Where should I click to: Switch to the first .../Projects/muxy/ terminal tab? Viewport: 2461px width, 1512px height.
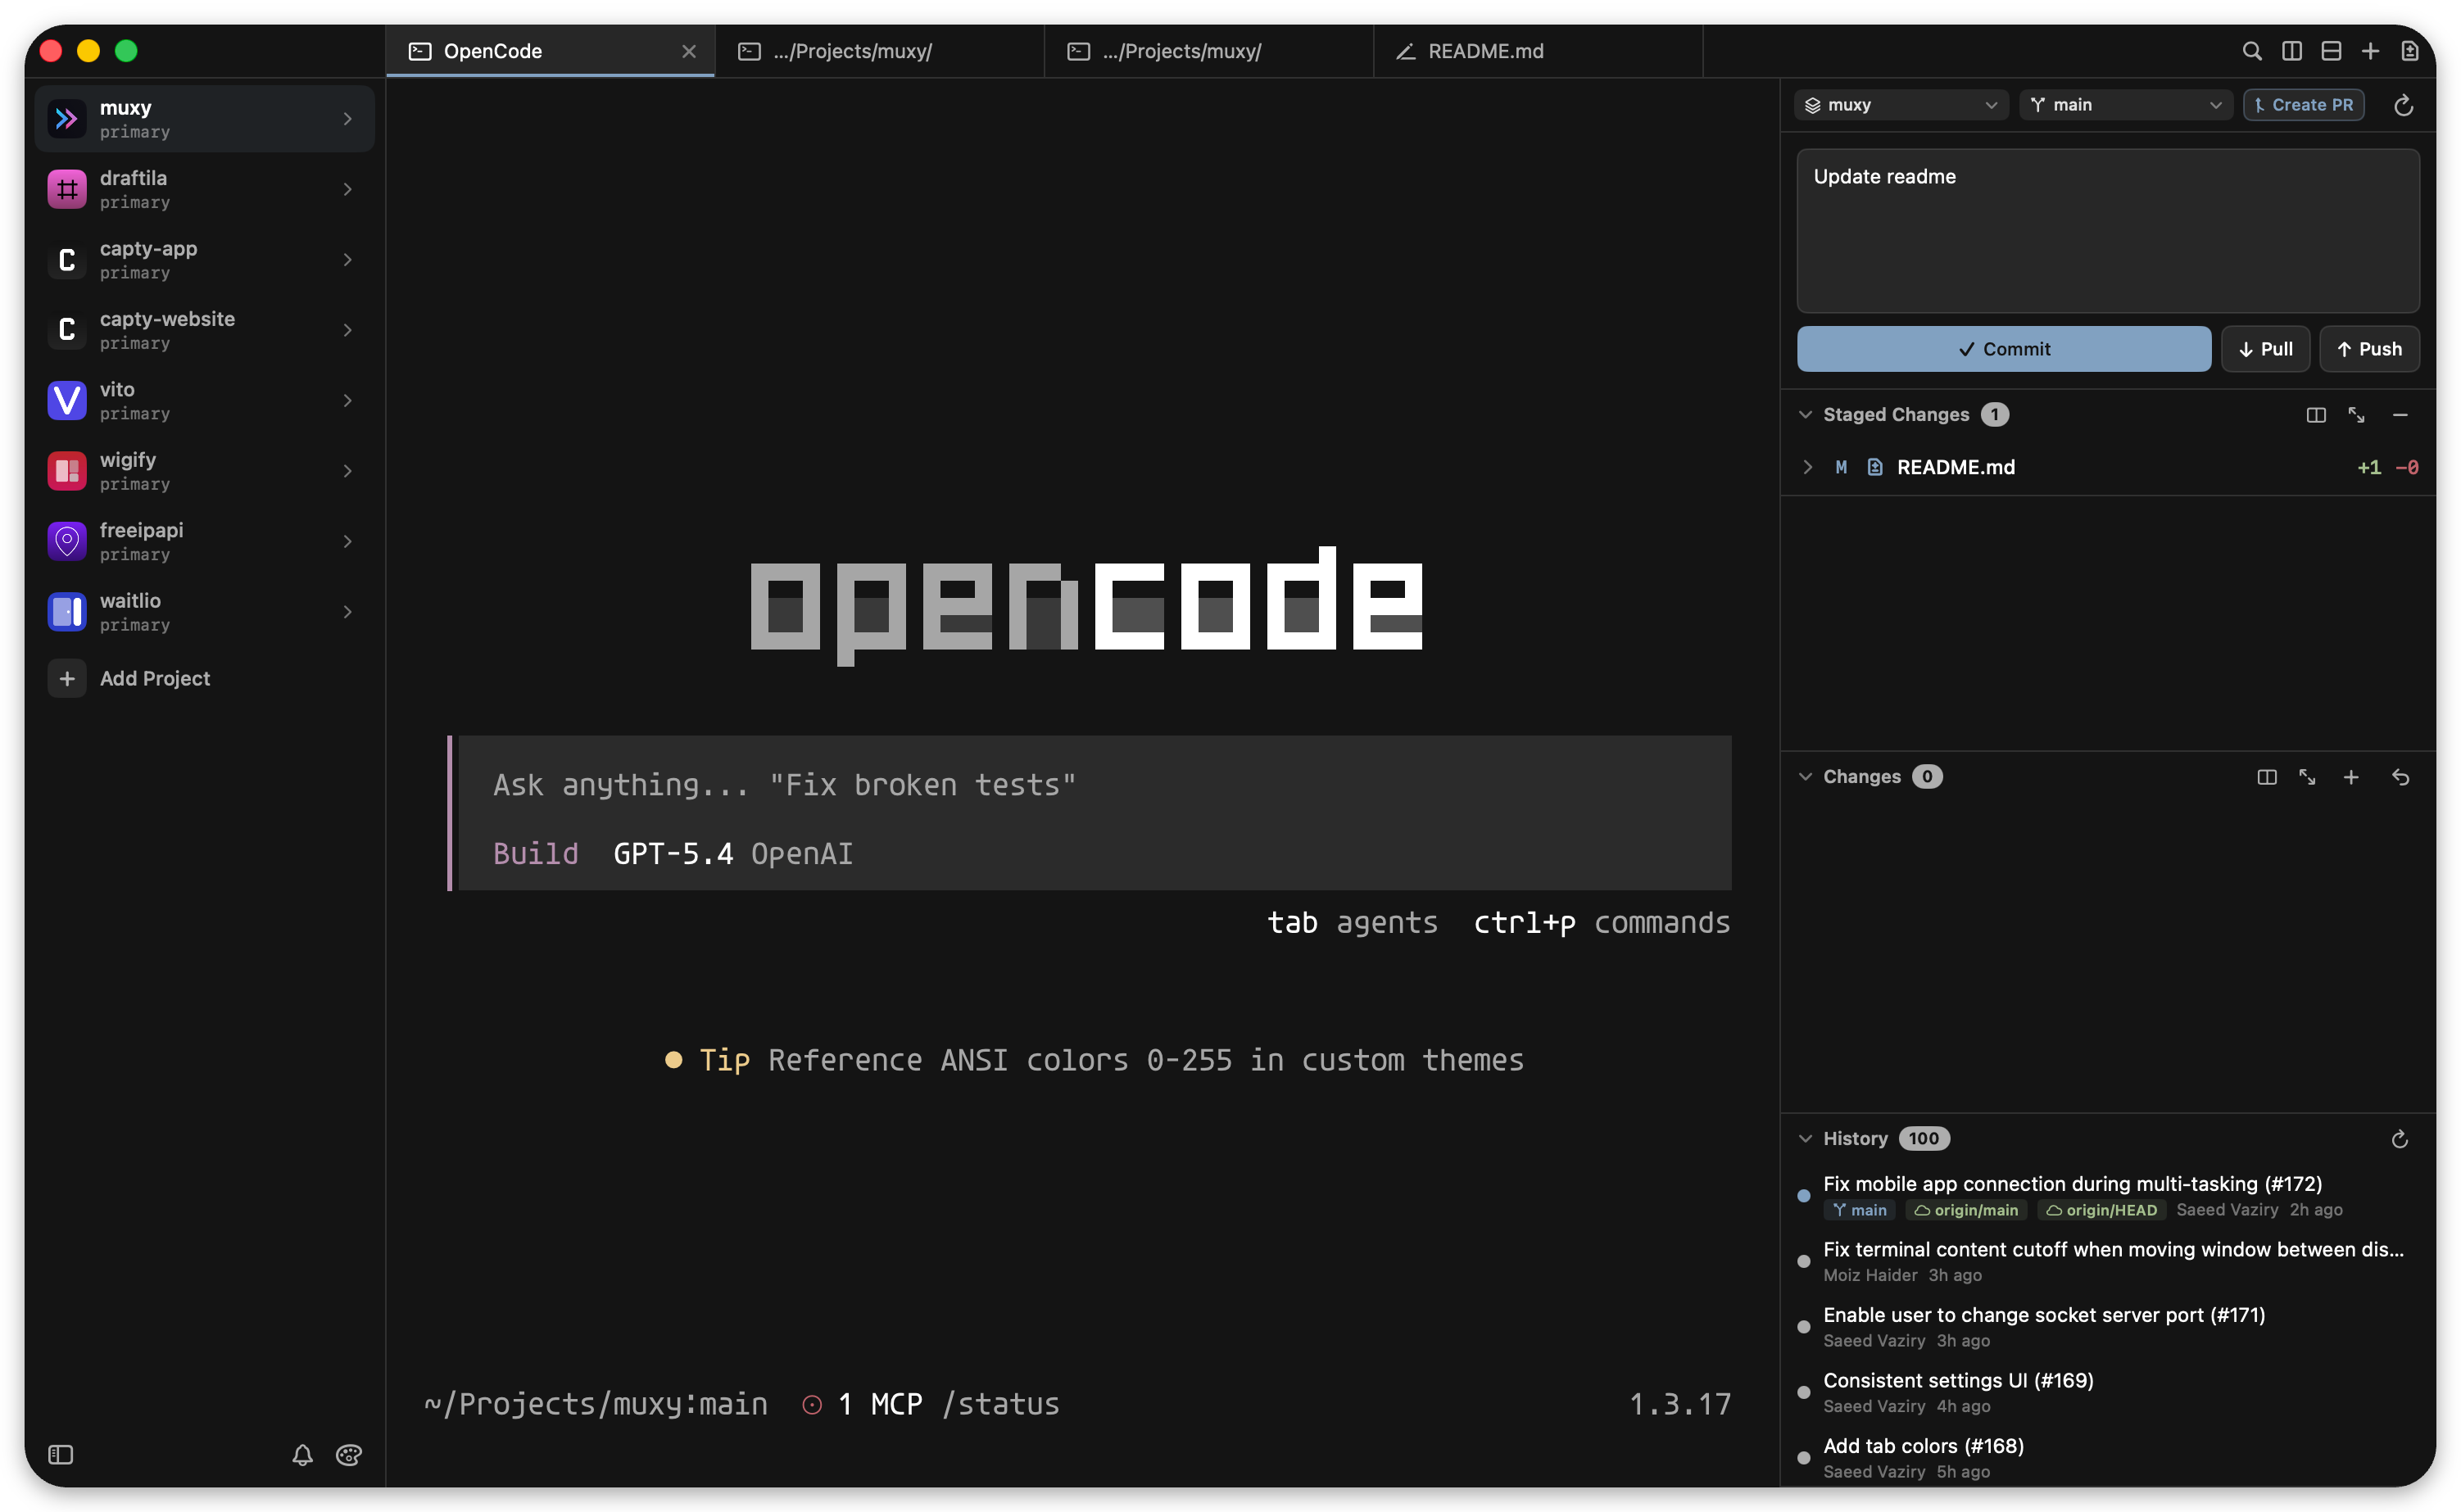click(879, 51)
